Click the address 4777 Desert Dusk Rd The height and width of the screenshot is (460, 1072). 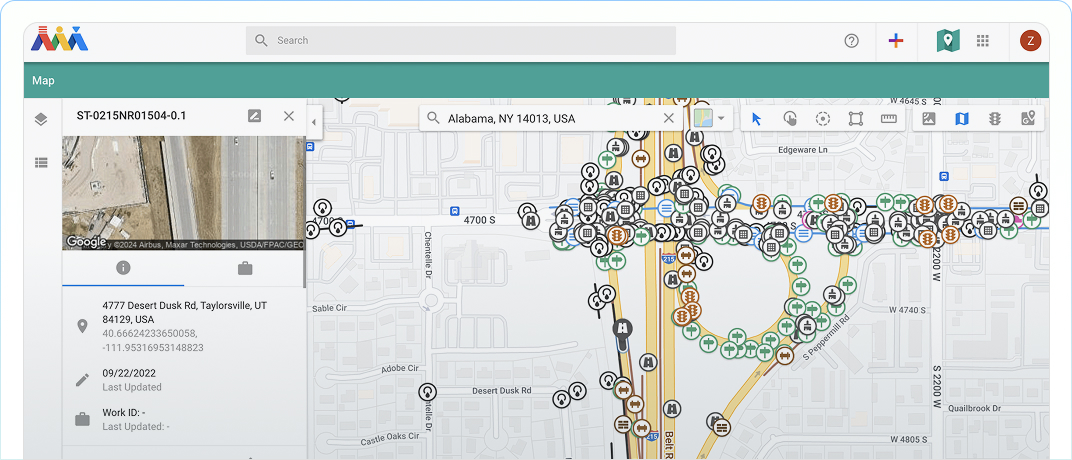(x=185, y=312)
